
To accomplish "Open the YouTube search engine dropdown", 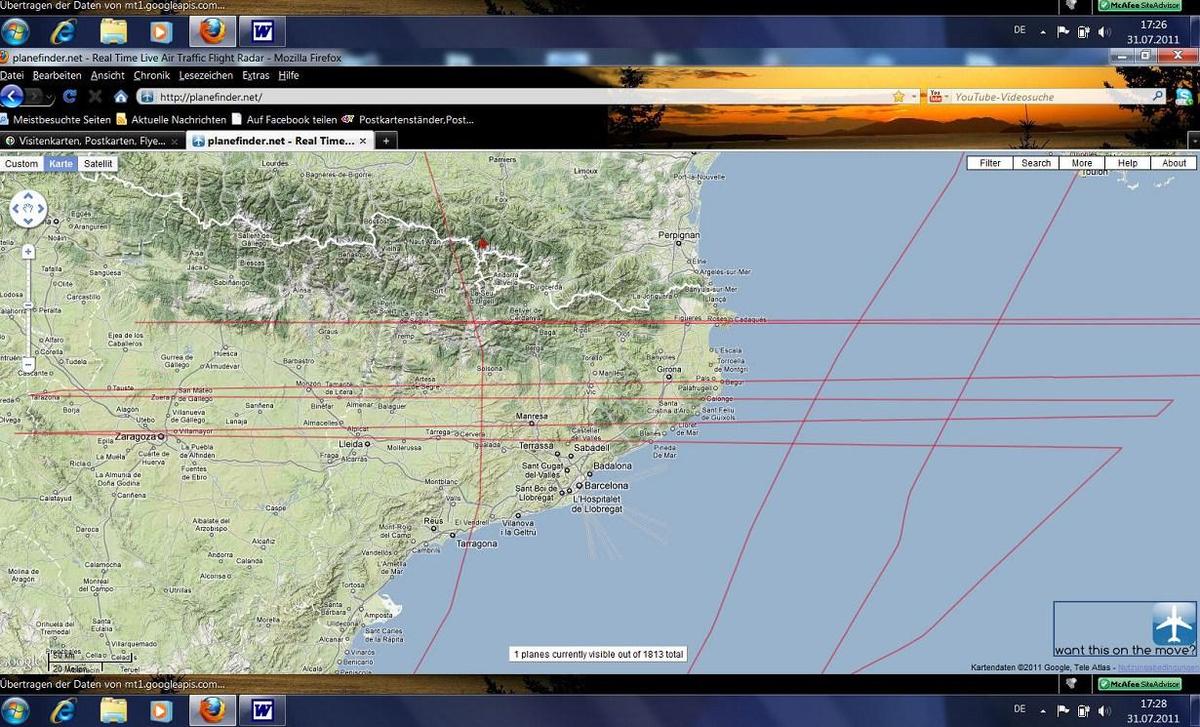I will click(x=946, y=97).
